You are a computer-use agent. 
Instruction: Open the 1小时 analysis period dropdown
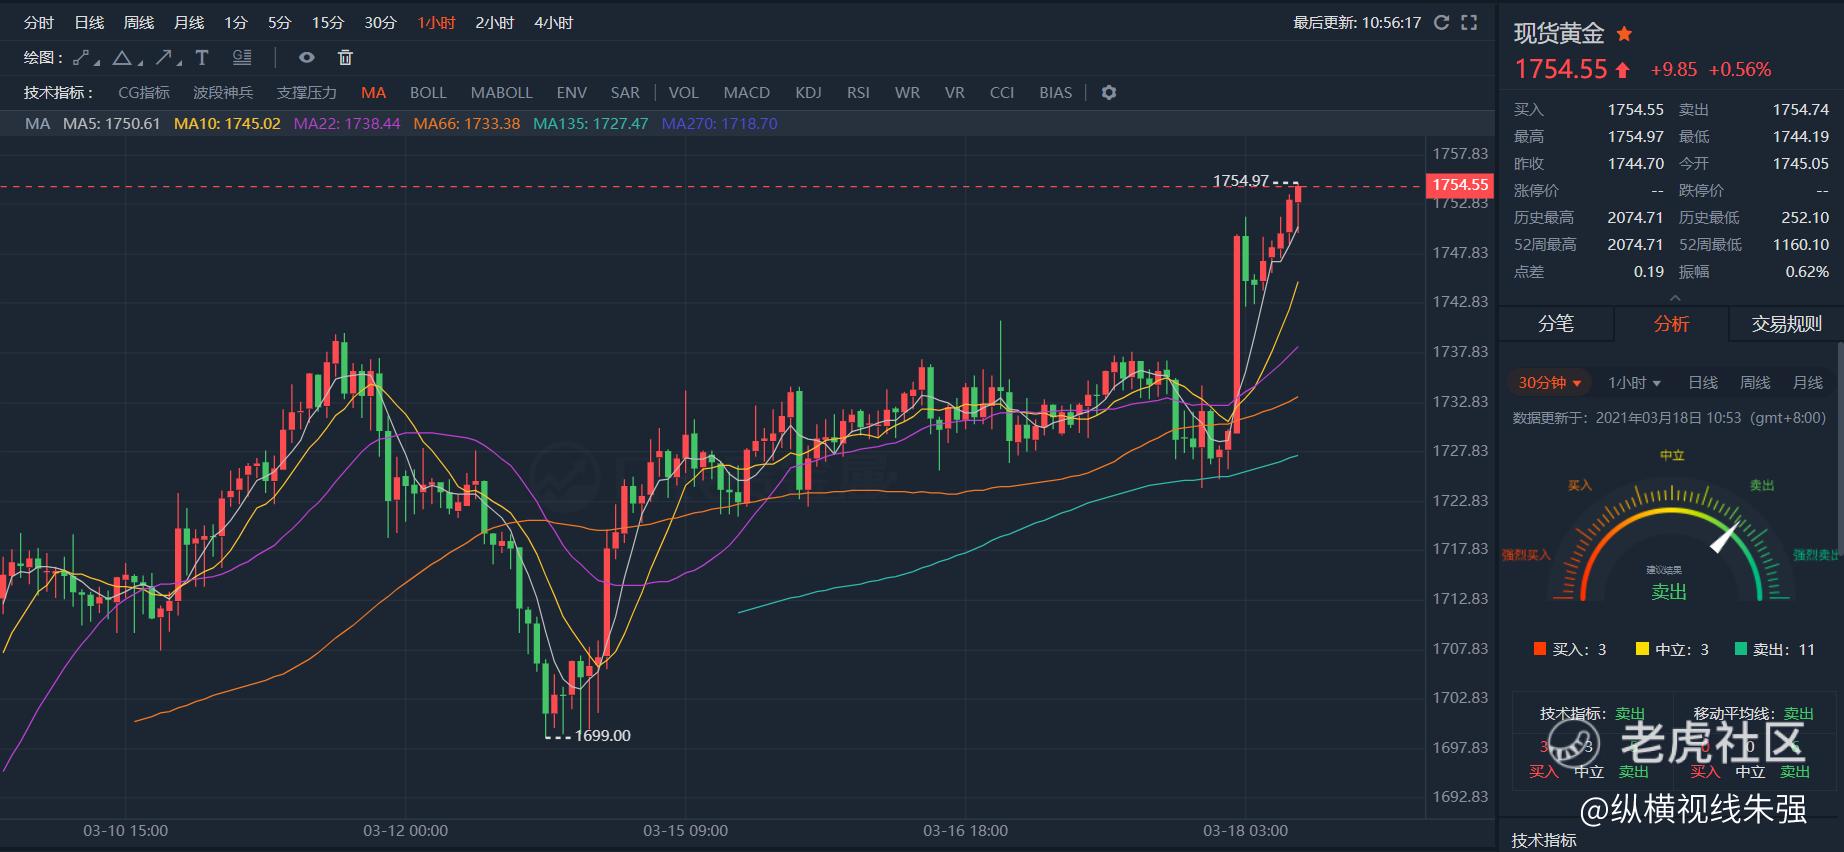1634,383
